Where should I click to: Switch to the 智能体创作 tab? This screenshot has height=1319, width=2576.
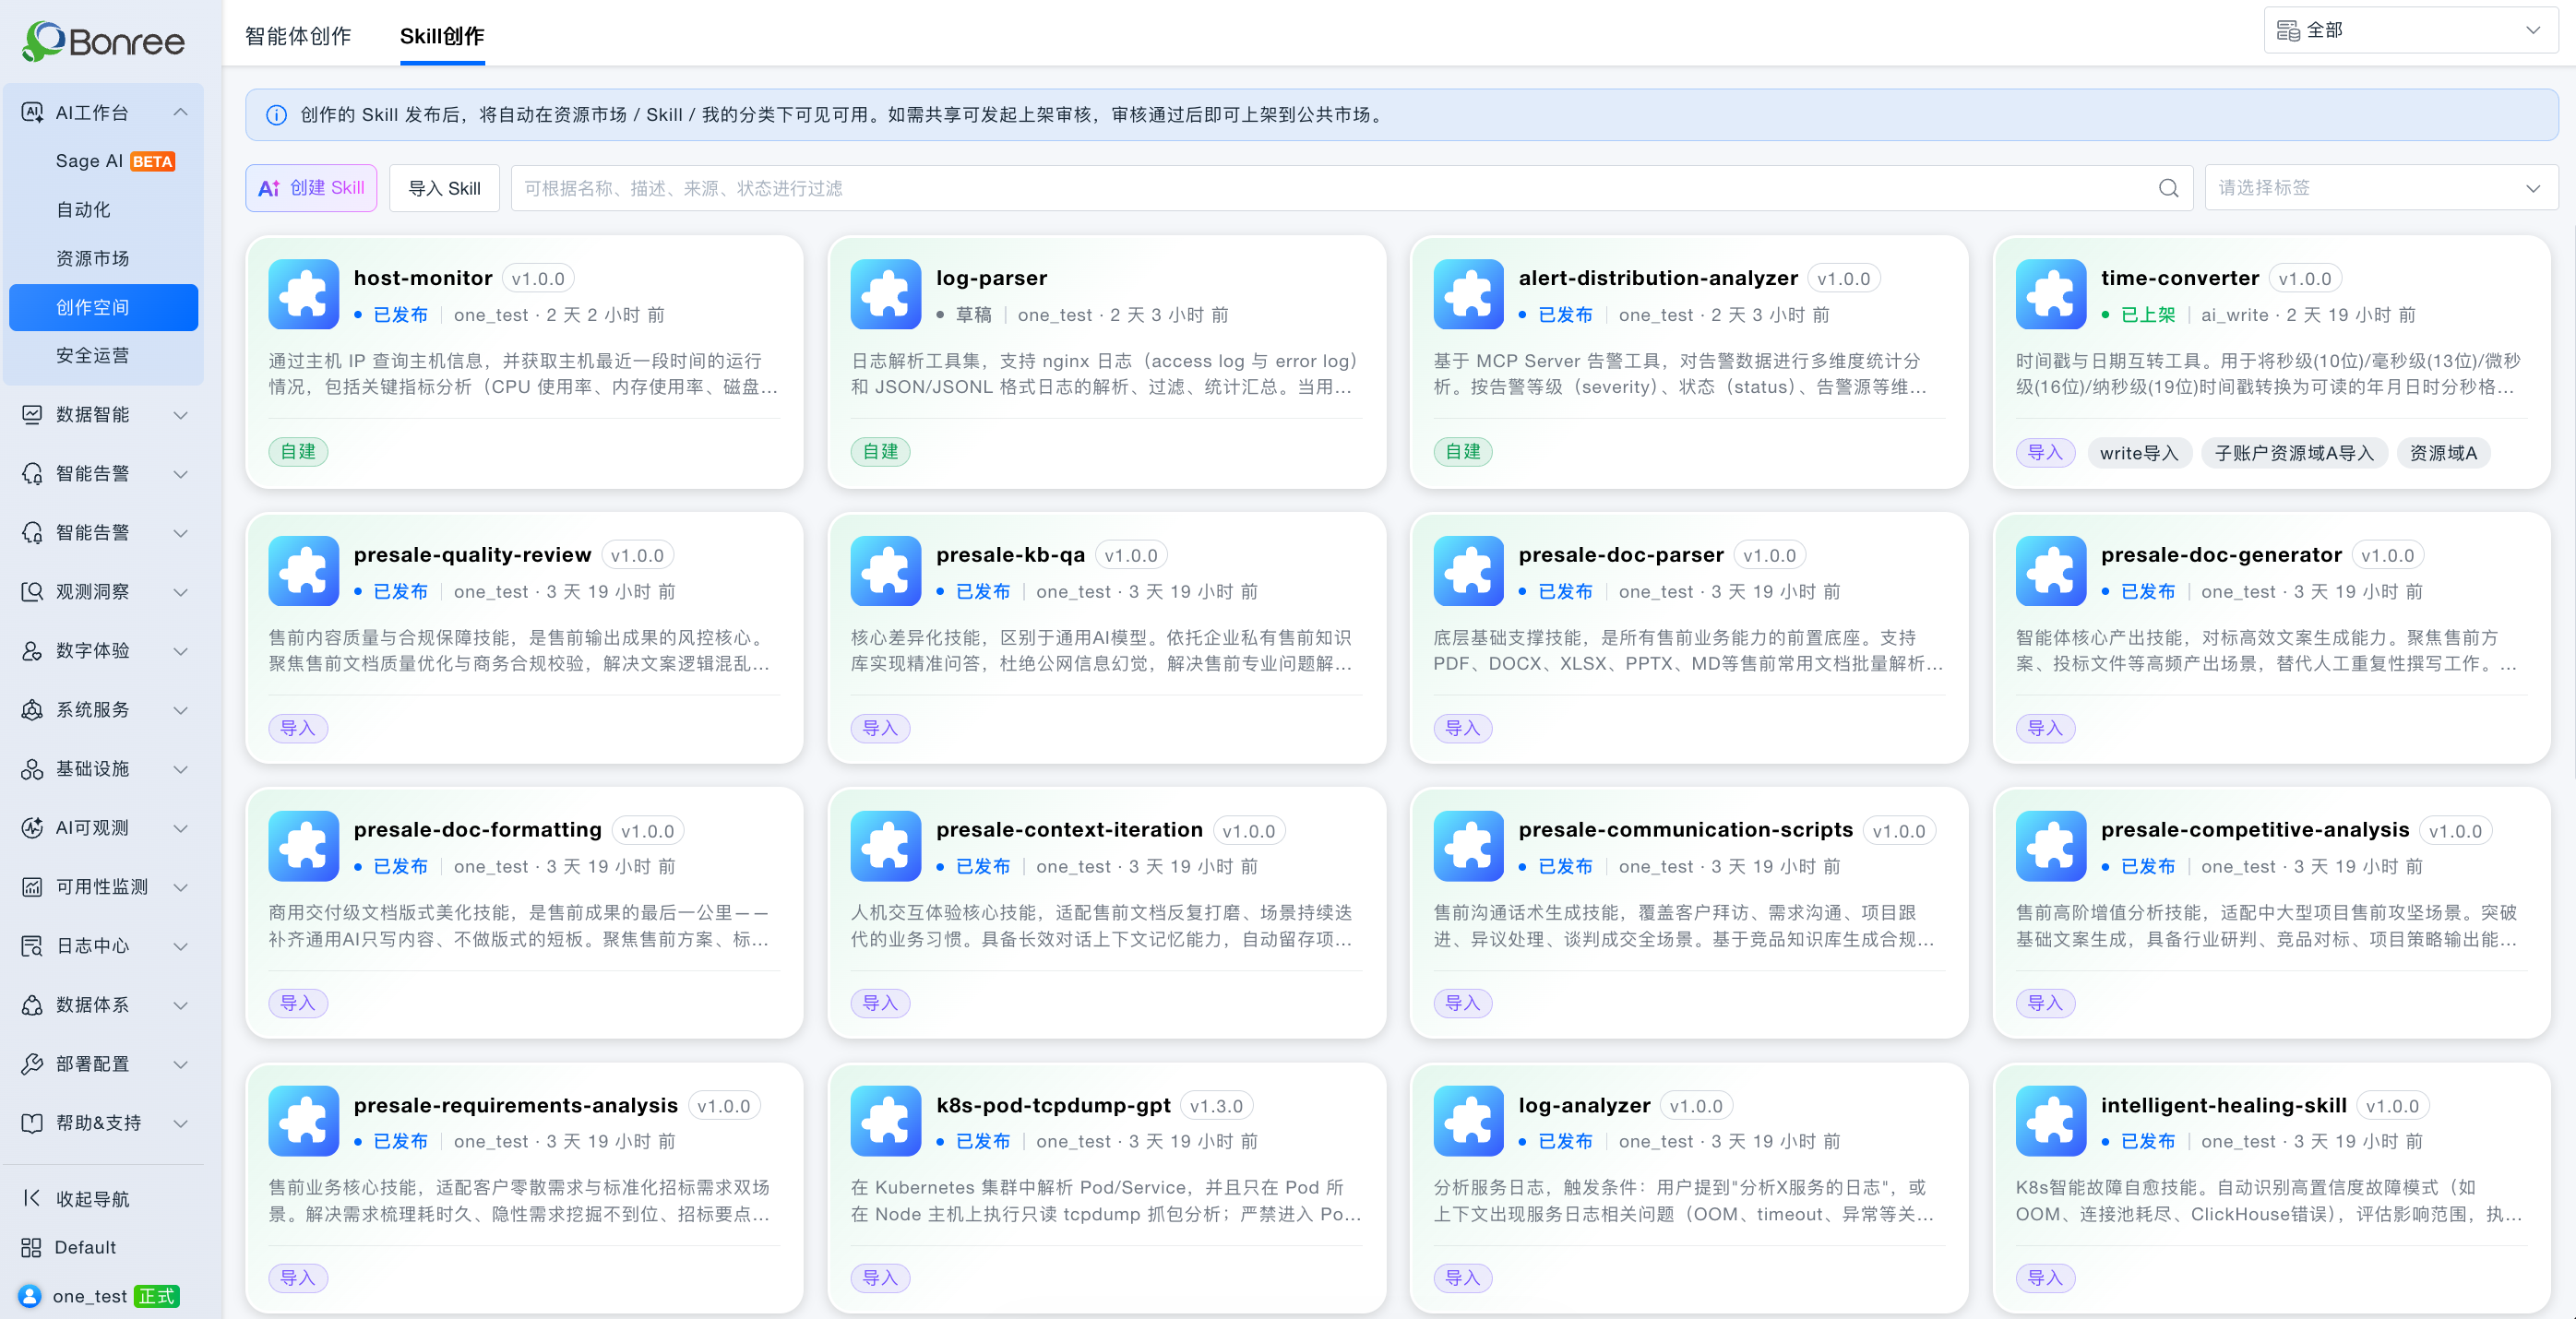click(x=298, y=36)
